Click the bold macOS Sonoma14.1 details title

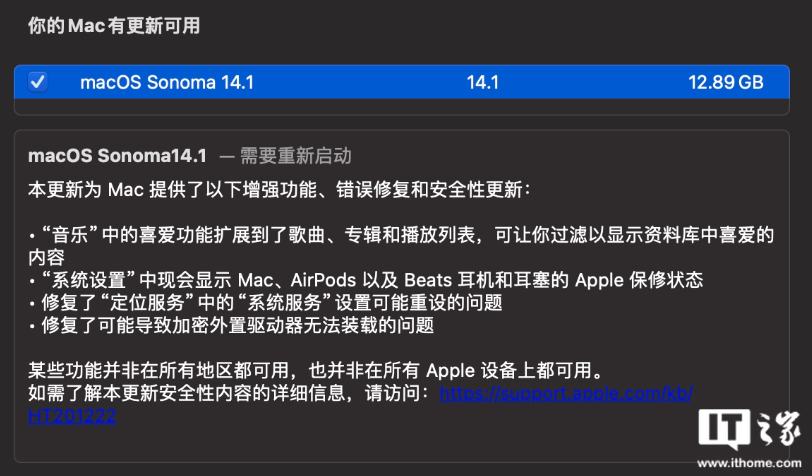tap(118, 155)
